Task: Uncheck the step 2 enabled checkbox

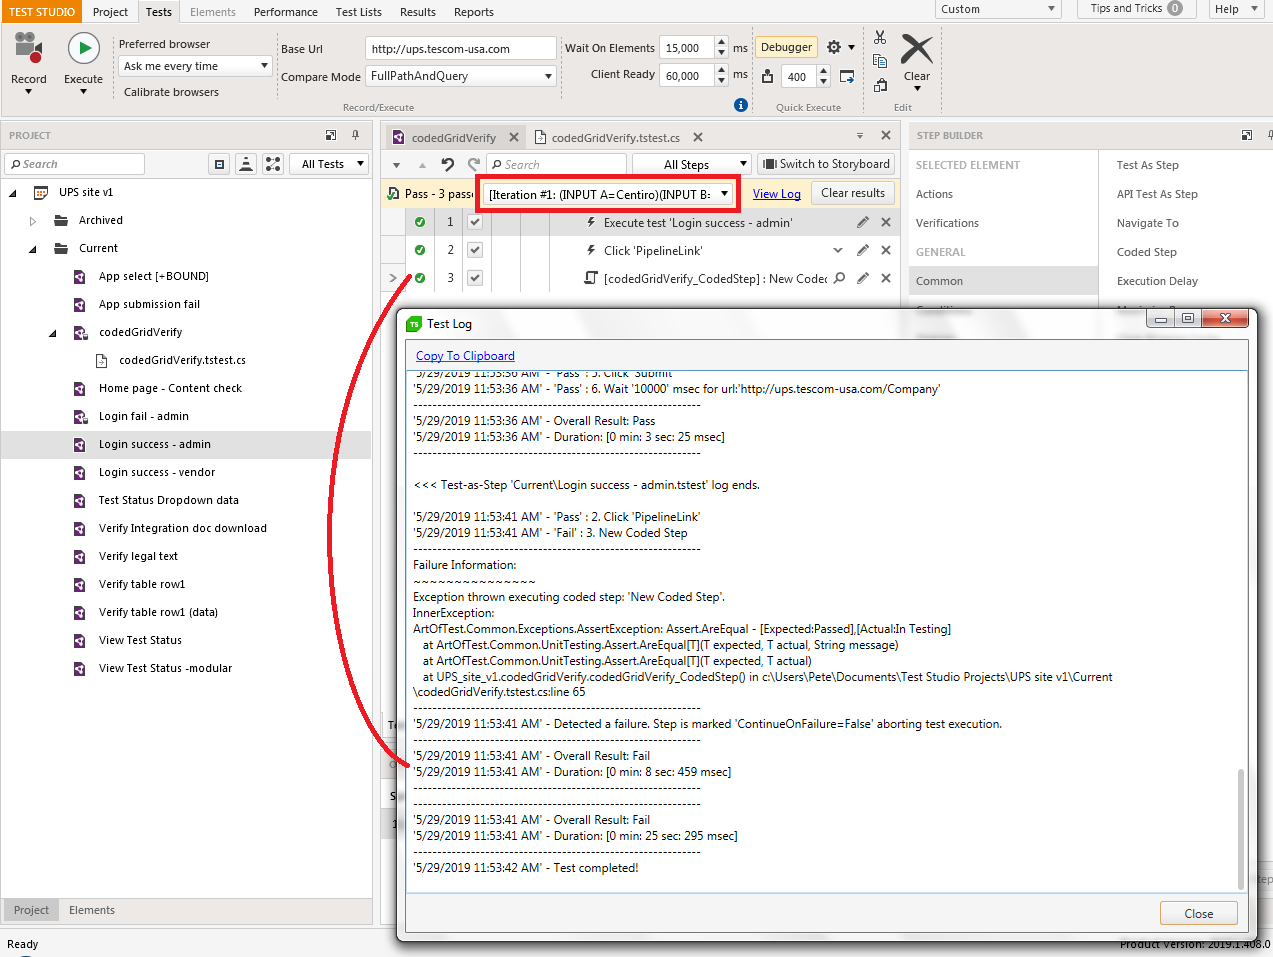Action: 475,250
